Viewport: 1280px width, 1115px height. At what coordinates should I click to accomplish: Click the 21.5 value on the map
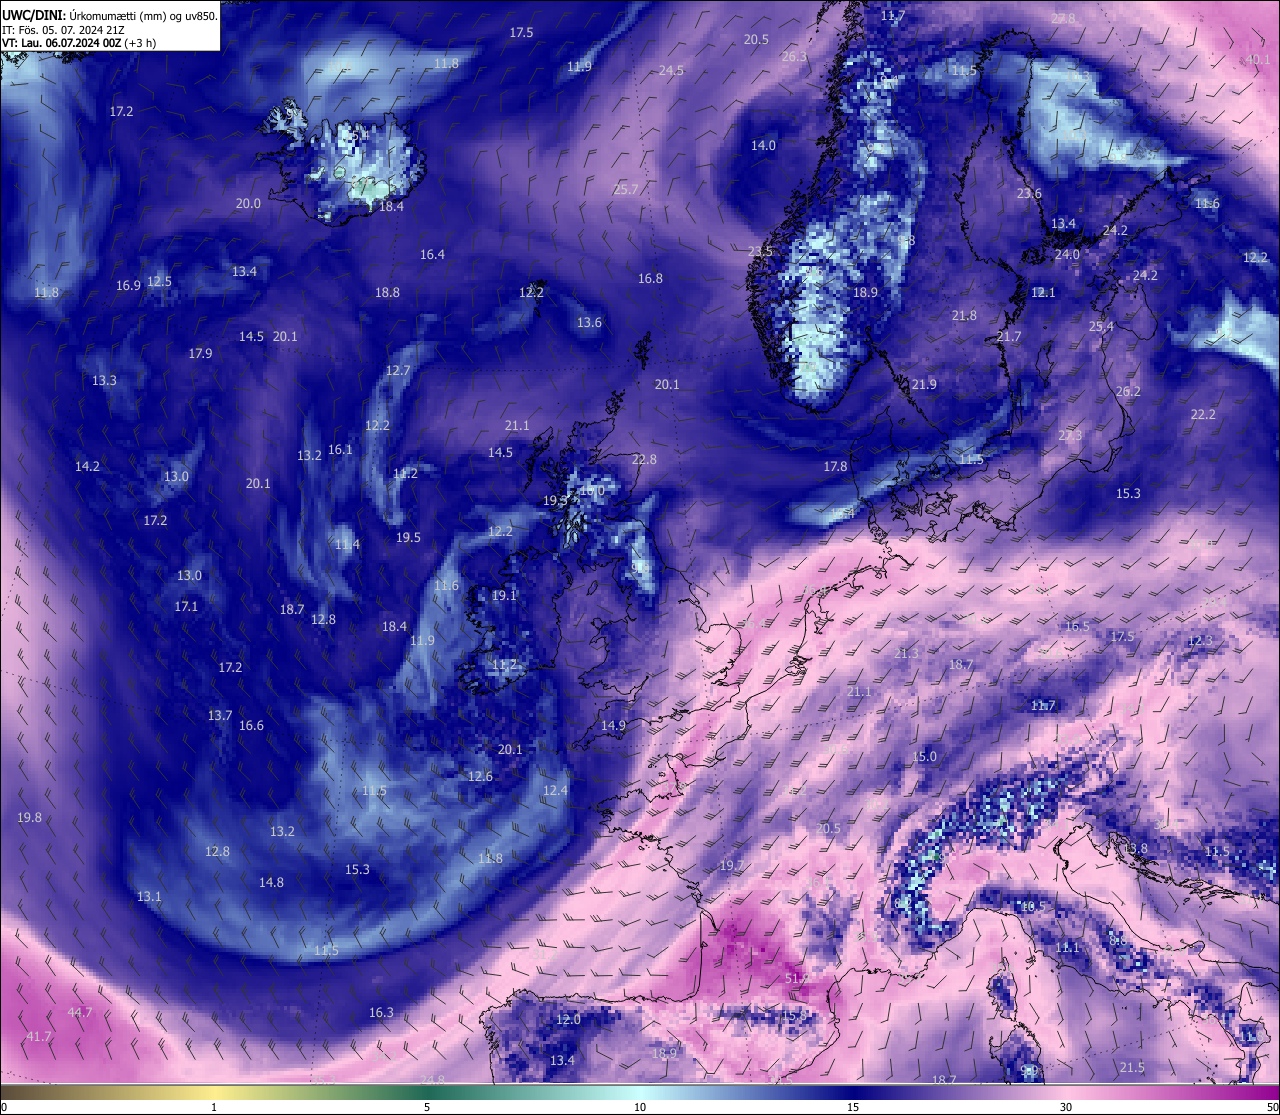pyautogui.click(x=1132, y=1068)
